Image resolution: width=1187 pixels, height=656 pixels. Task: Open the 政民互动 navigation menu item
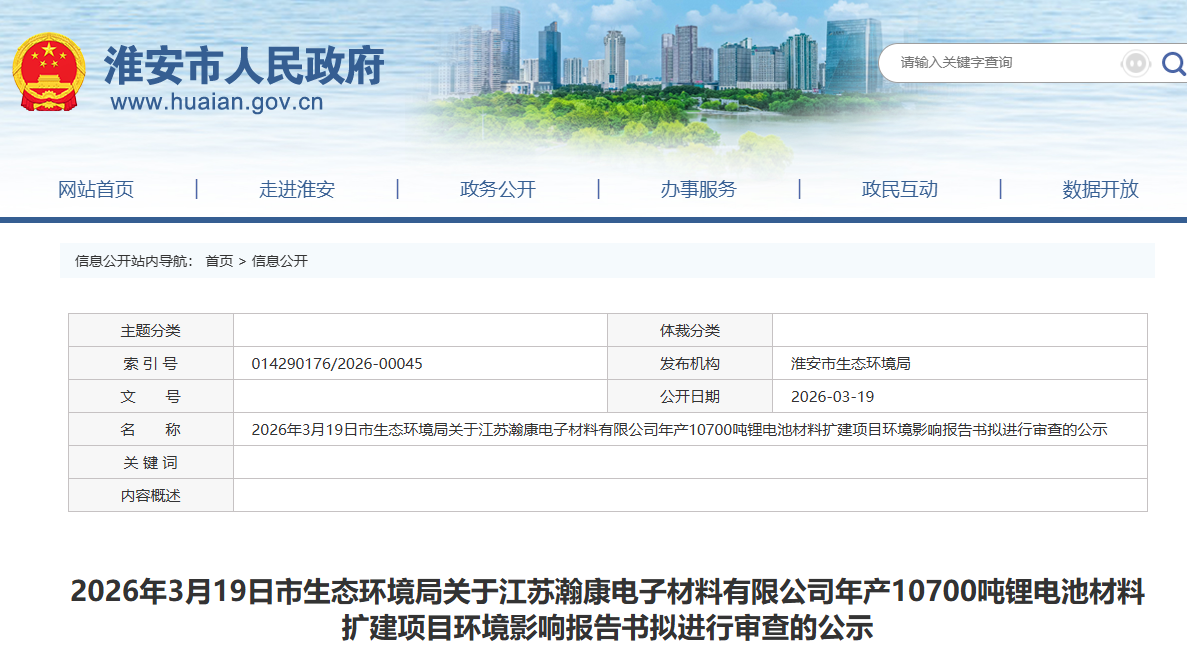click(898, 188)
